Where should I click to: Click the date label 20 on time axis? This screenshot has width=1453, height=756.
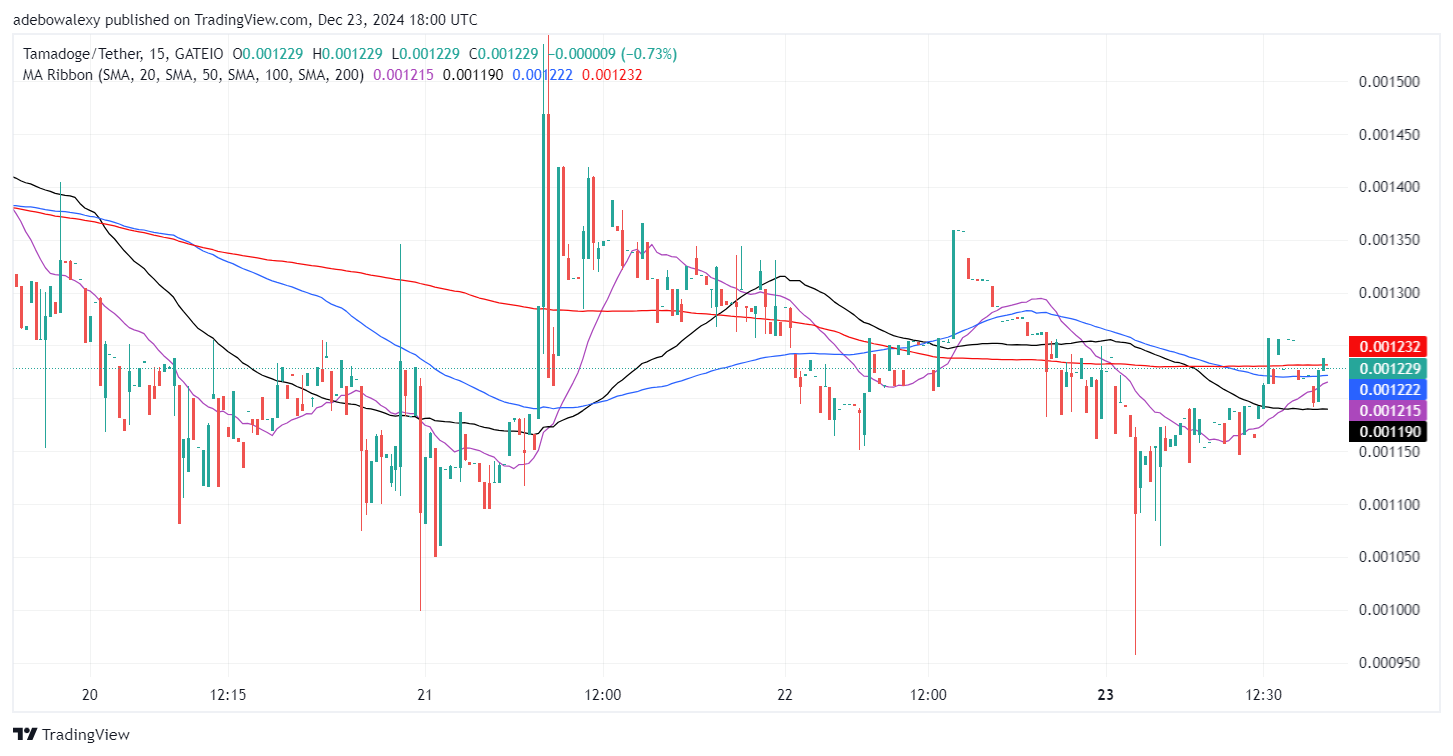(x=90, y=694)
